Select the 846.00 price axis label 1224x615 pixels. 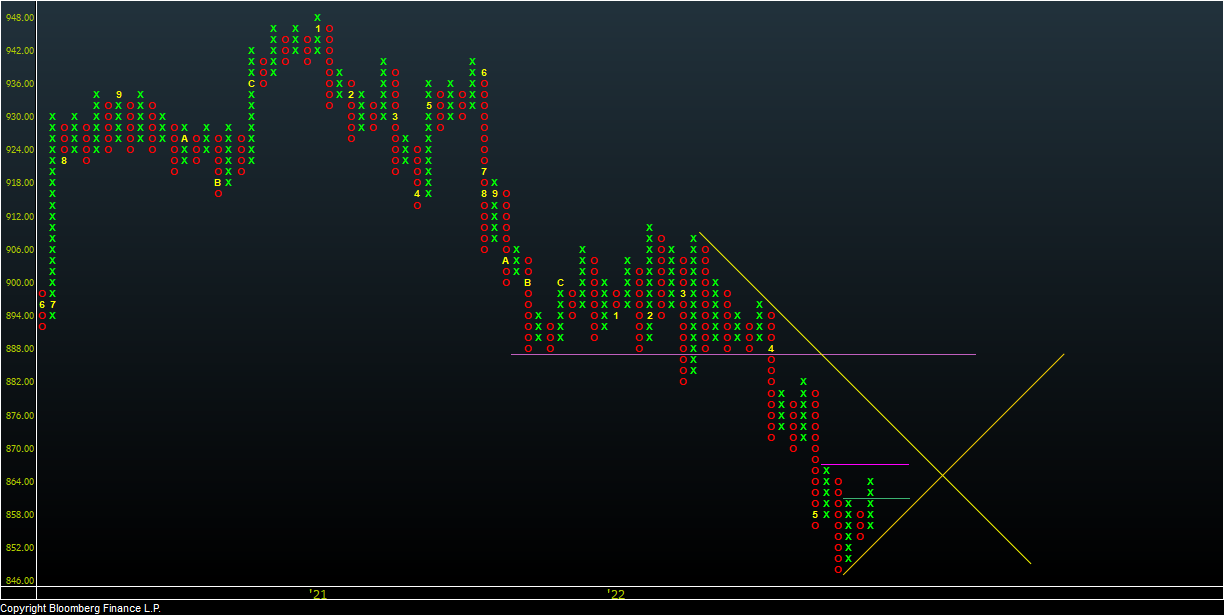pyautogui.click(x=21, y=581)
